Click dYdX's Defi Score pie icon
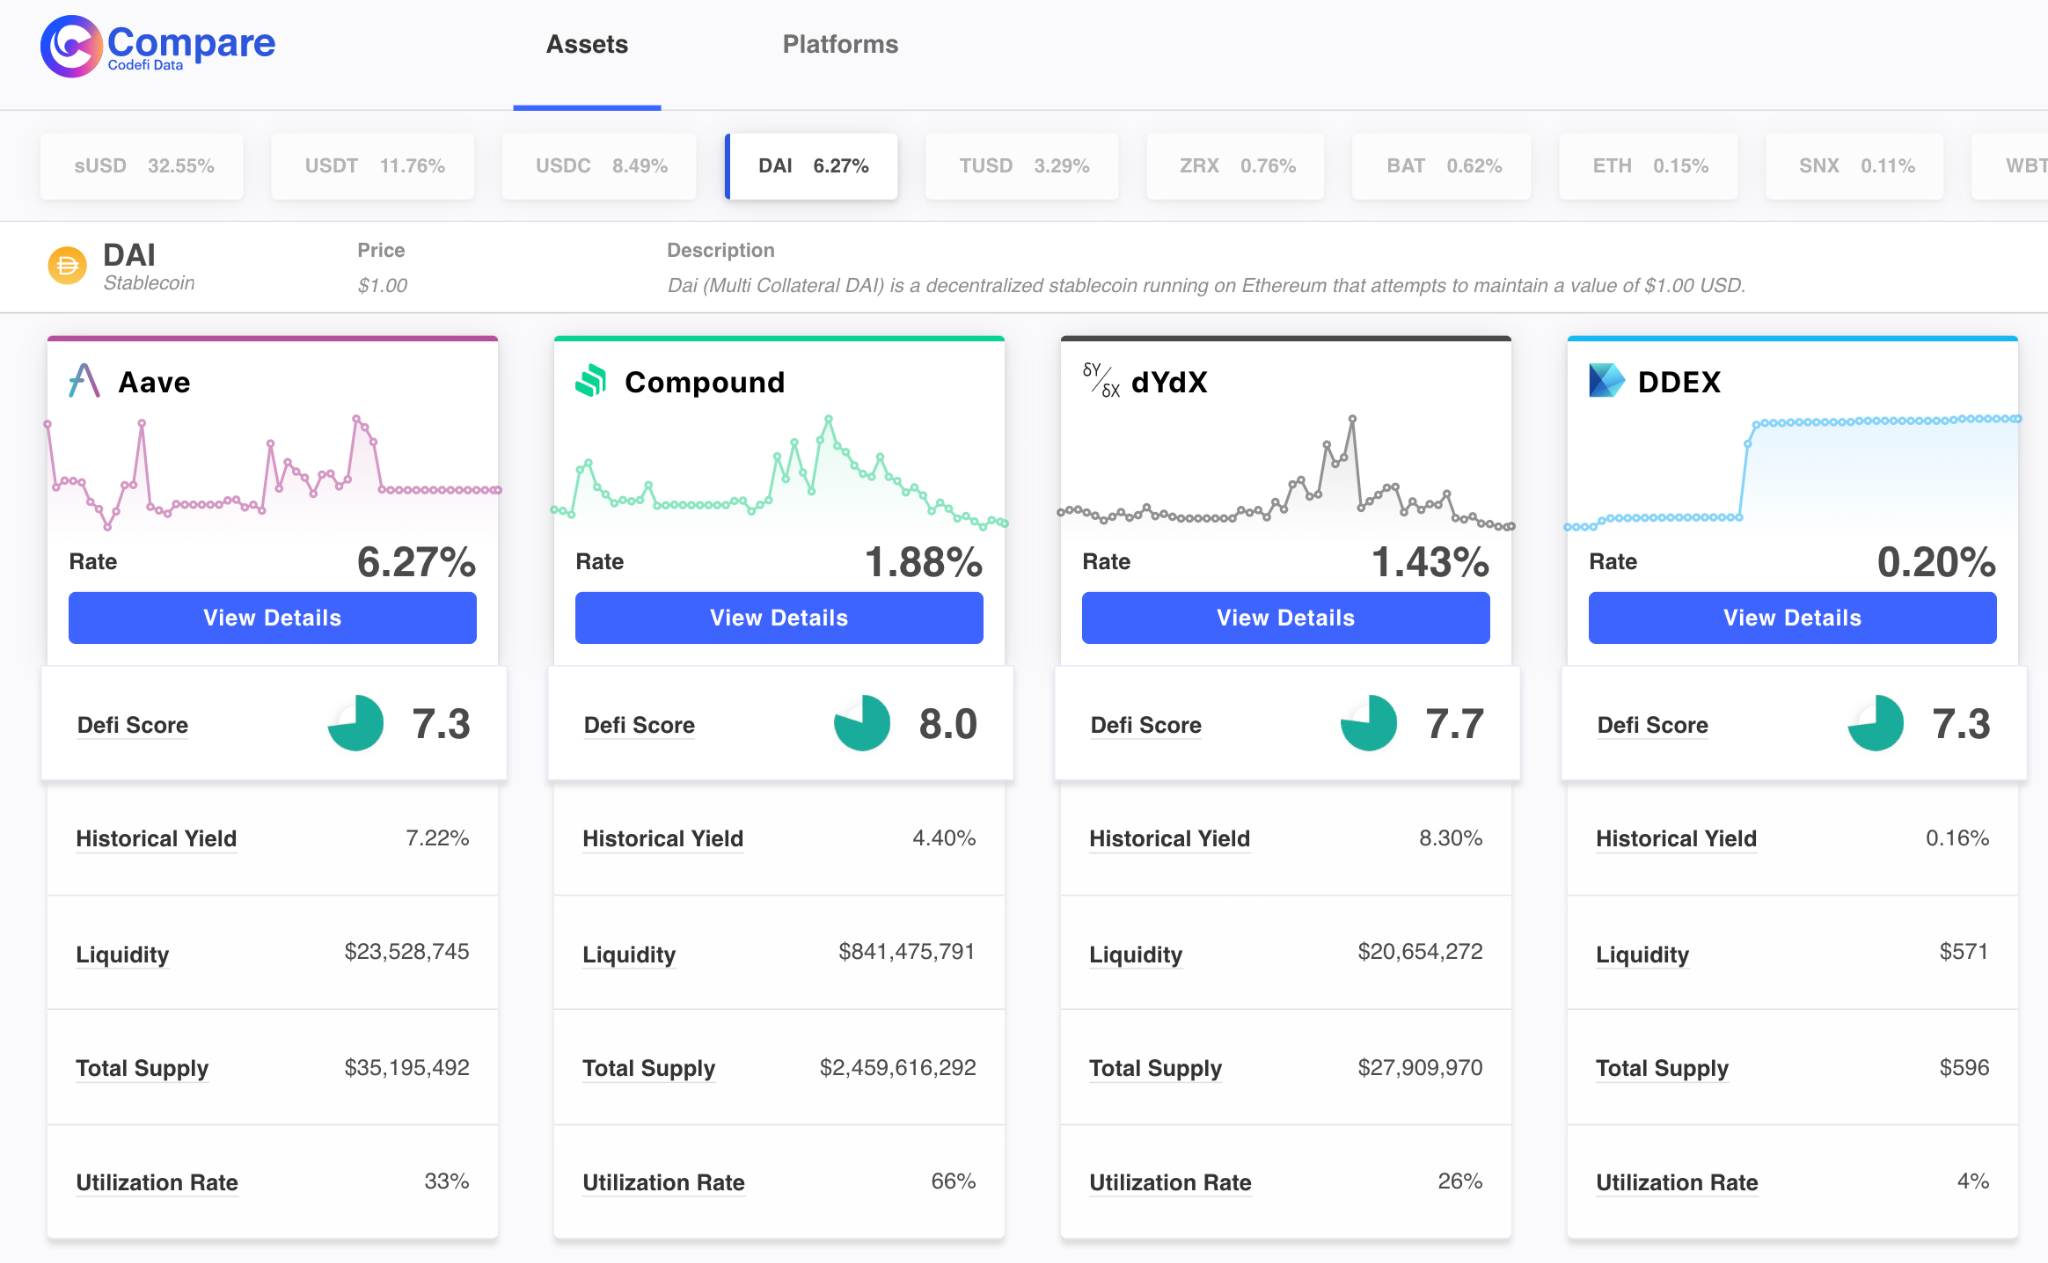This screenshot has height=1263, width=2048. click(1368, 723)
